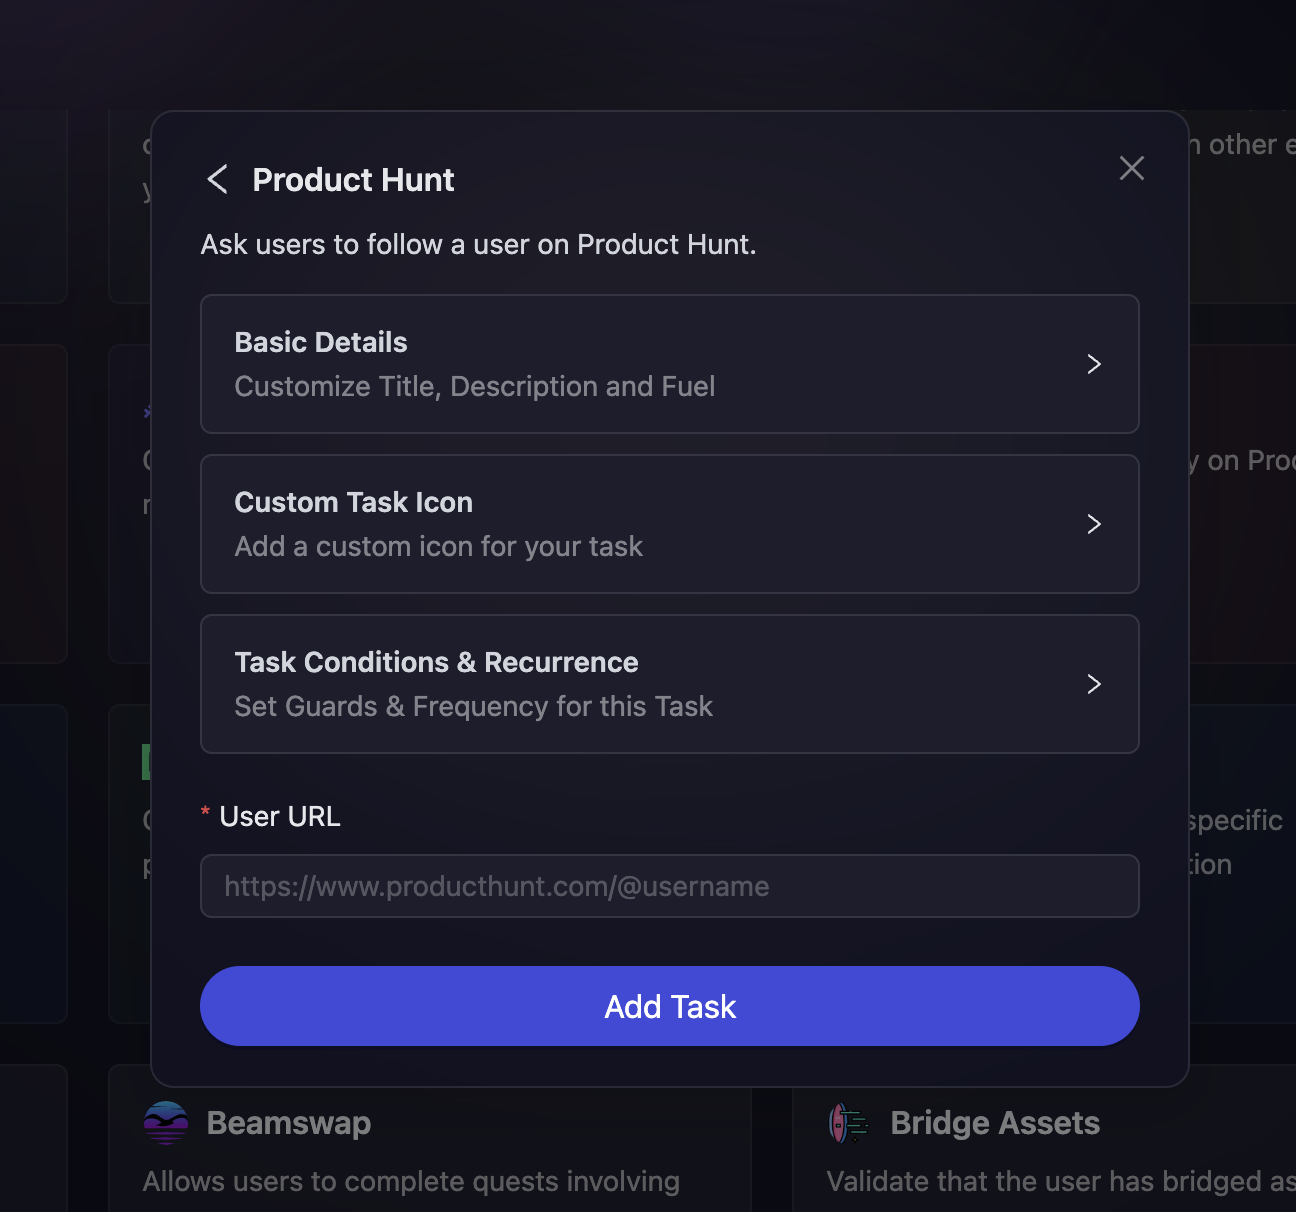Image resolution: width=1296 pixels, height=1212 pixels.
Task: Click 'Add a custom icon for your task' text
Action: pyautogui.click(x=438, y=547)
